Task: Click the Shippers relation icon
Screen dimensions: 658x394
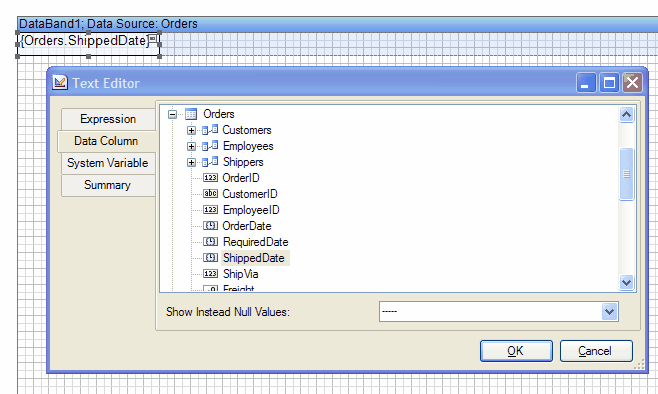Action: click(210, 162)
